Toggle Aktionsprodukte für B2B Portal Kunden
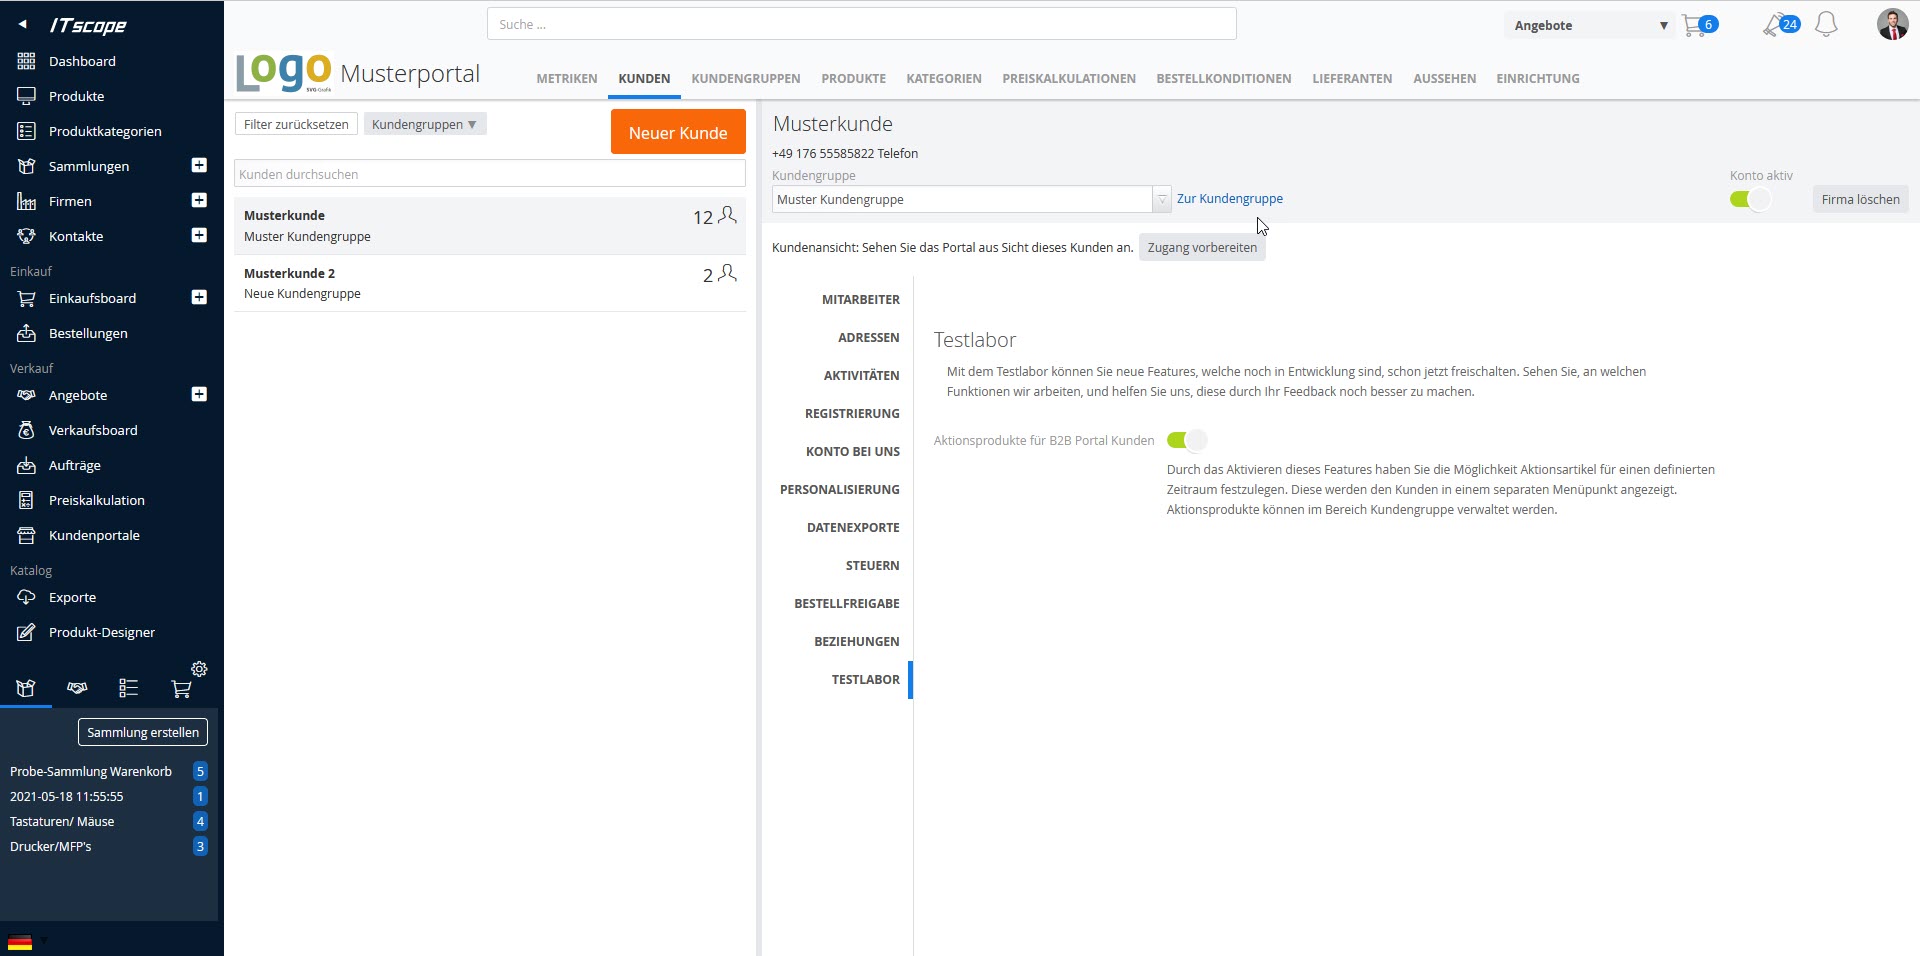1920x956 pixels. point(1187,440)
